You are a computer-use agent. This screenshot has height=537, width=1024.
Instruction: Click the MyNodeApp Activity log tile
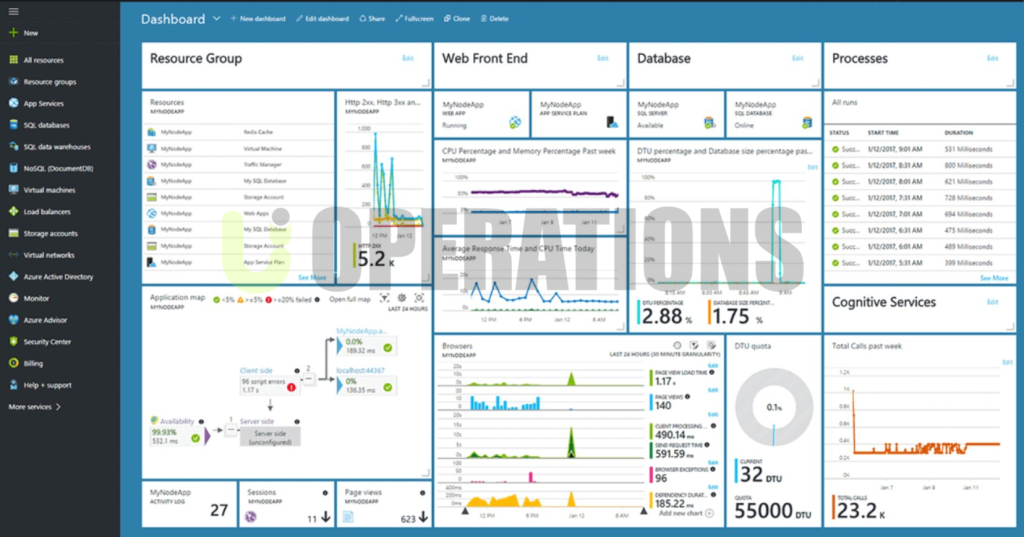pyautogui.click(x=189, y=504)
